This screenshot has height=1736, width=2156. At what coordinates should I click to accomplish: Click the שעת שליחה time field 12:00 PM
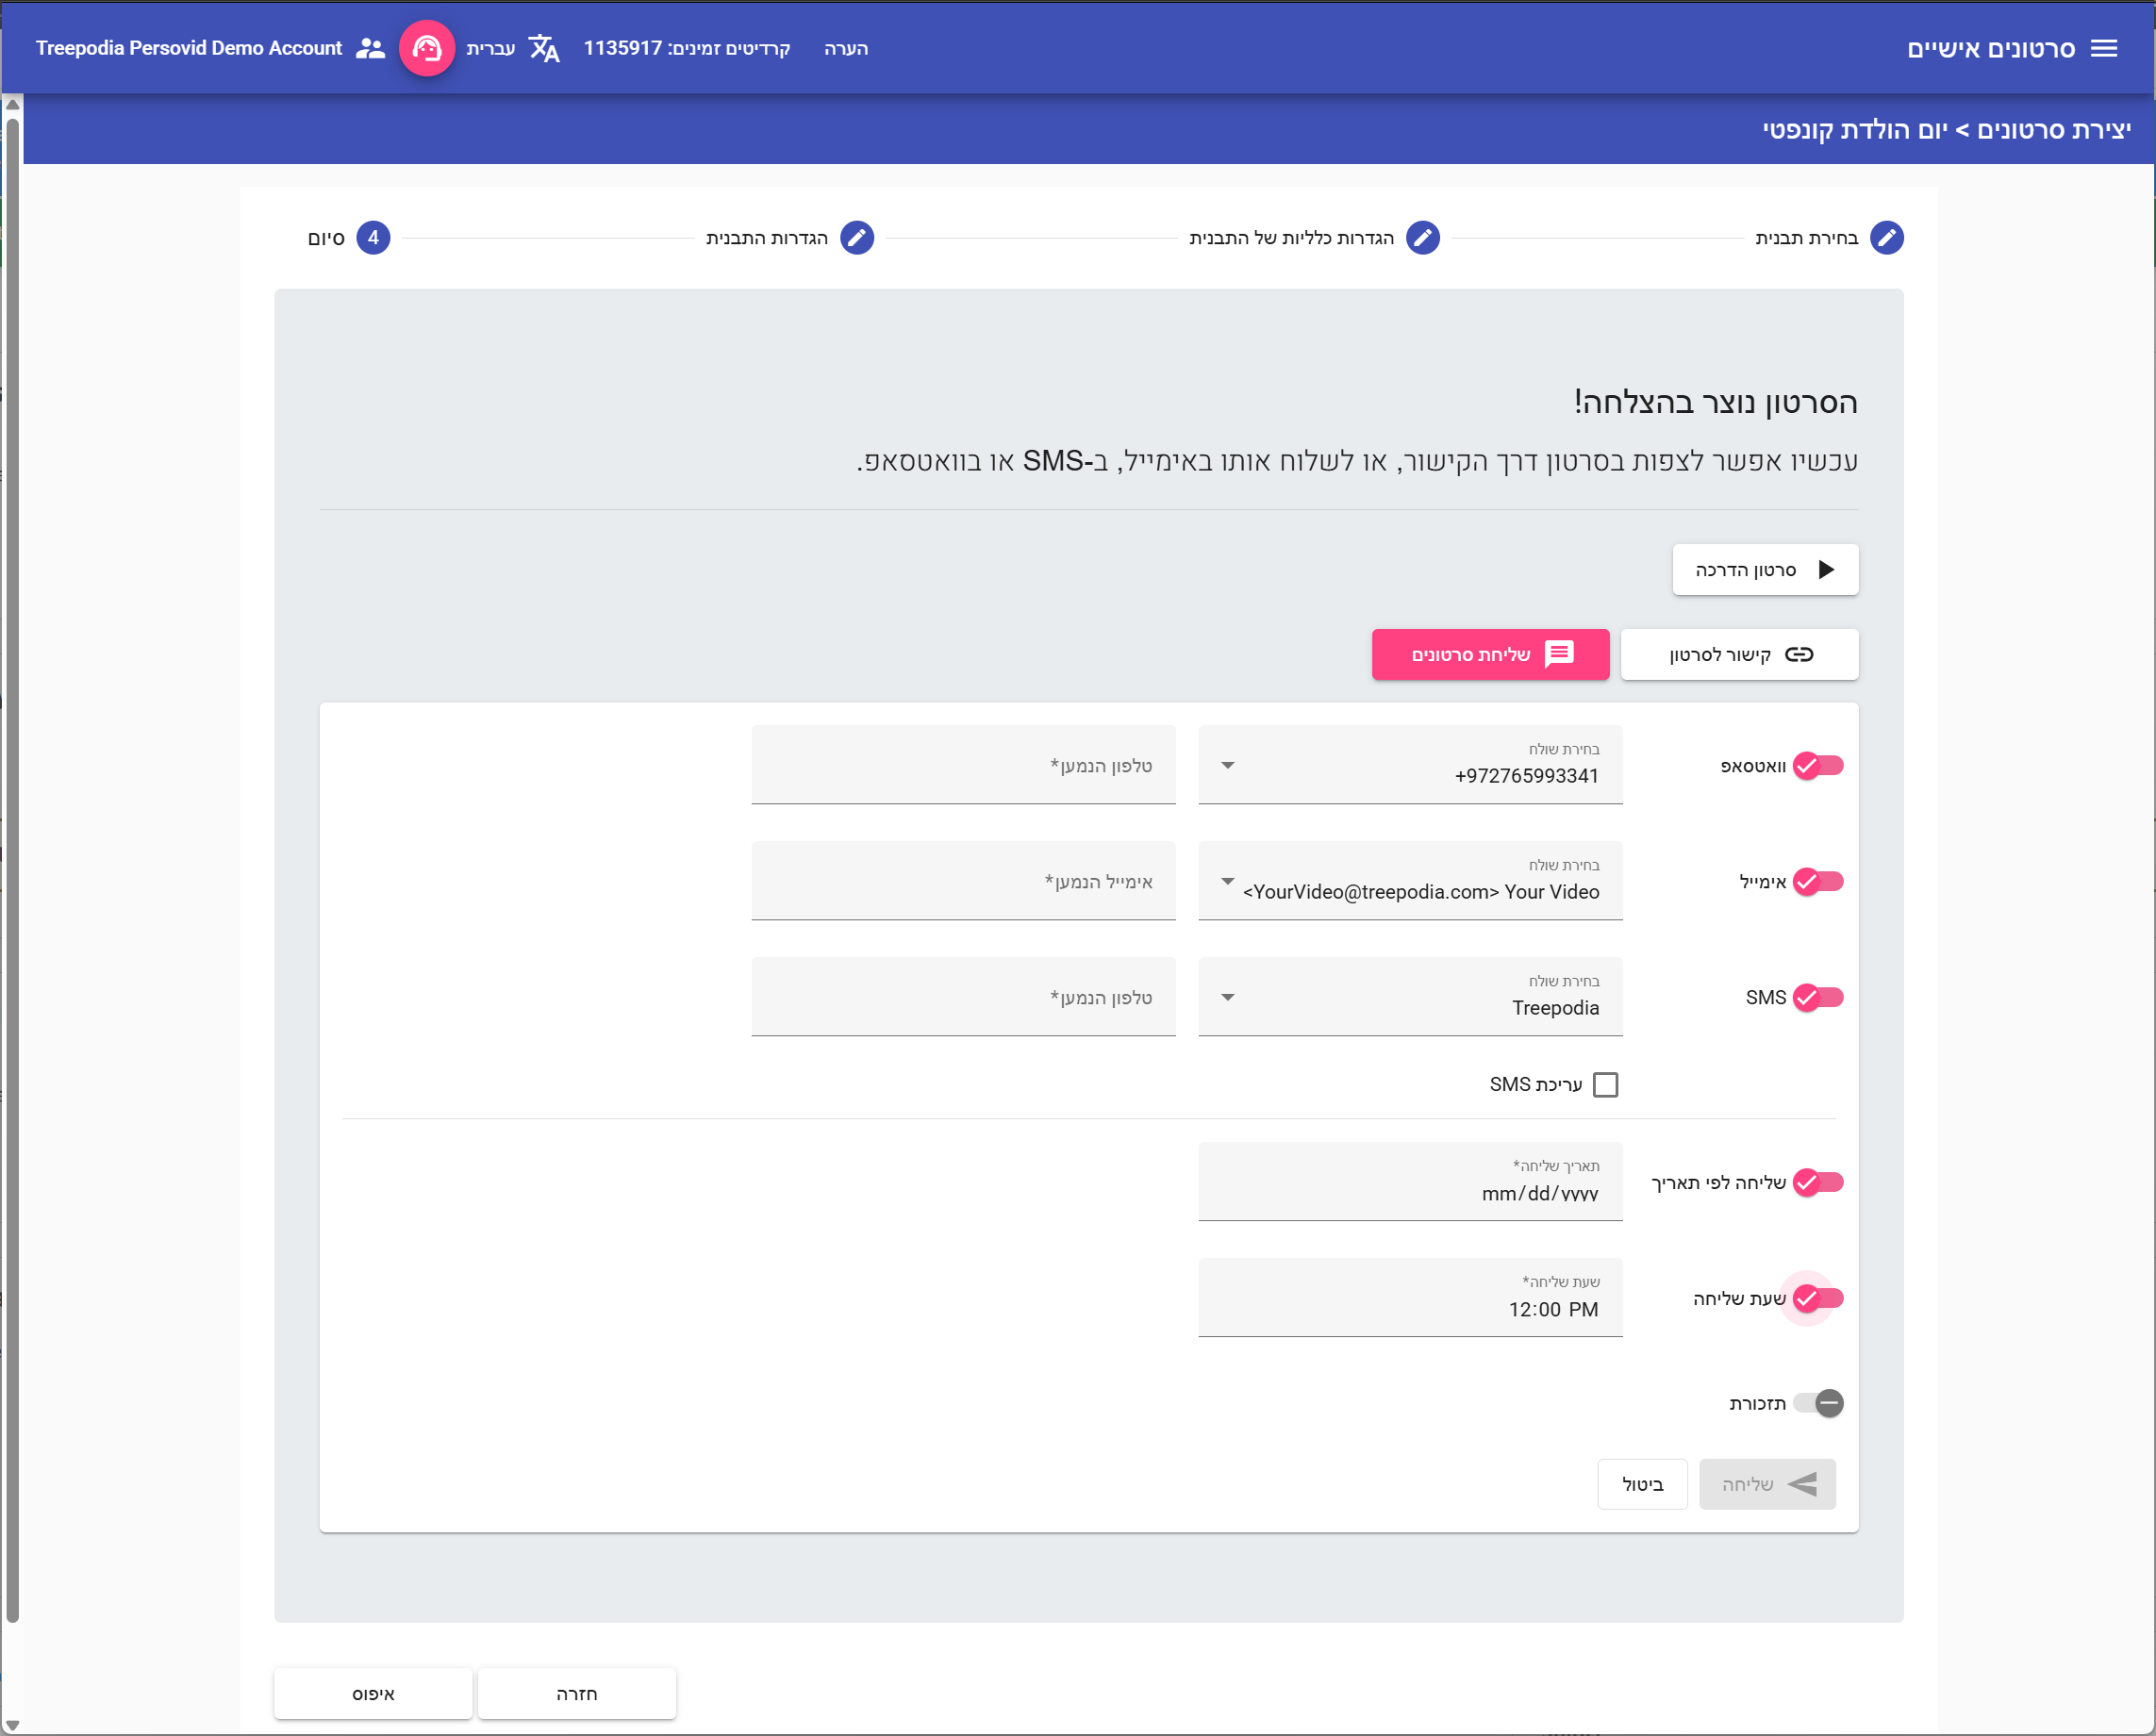(1410, 1298)
